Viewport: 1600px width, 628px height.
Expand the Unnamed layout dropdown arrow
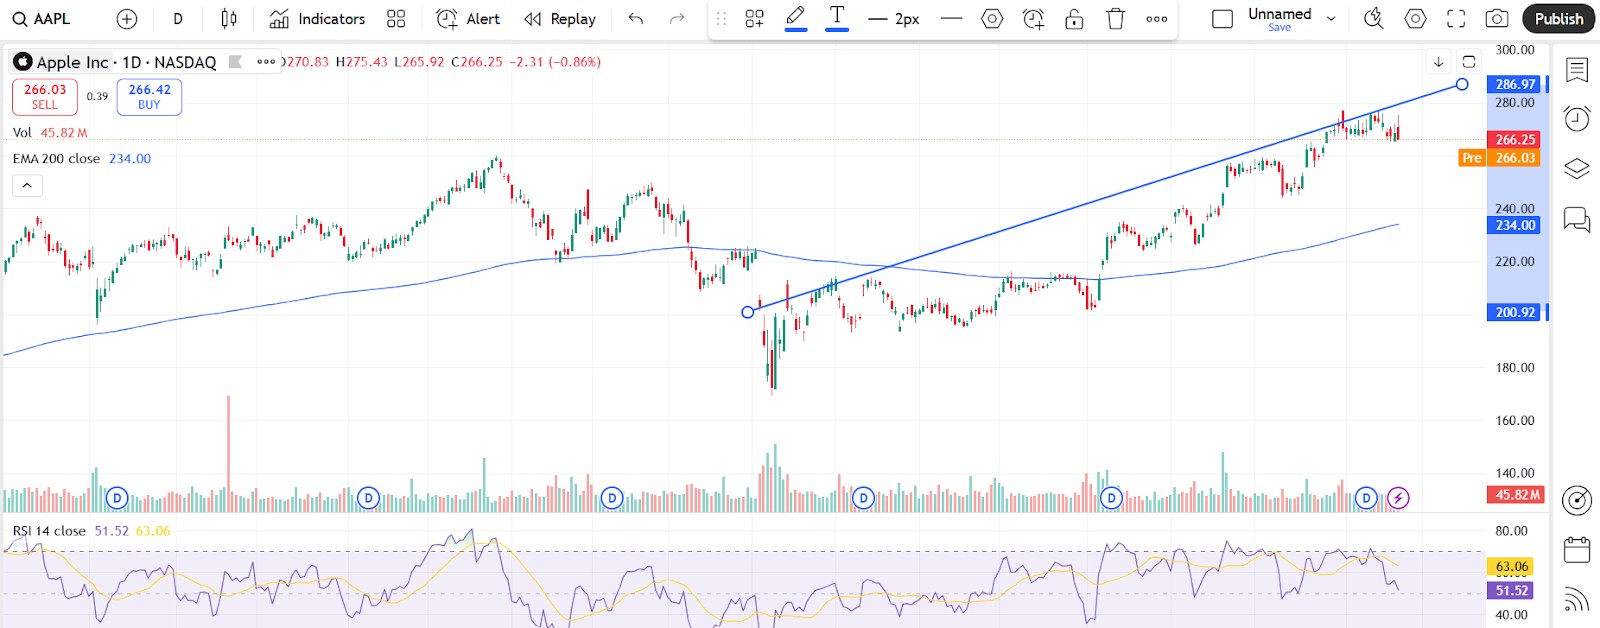1331,19
